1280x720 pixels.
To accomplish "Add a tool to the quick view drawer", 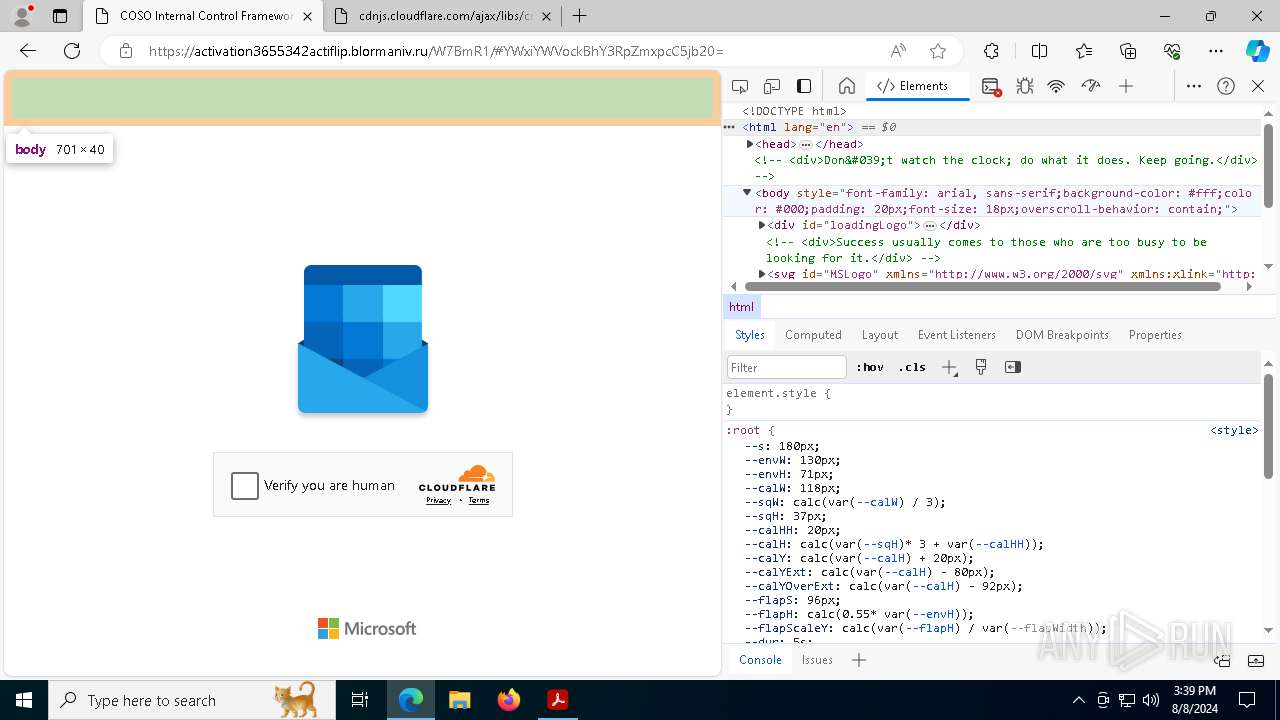I will click(x=859, y=660).
